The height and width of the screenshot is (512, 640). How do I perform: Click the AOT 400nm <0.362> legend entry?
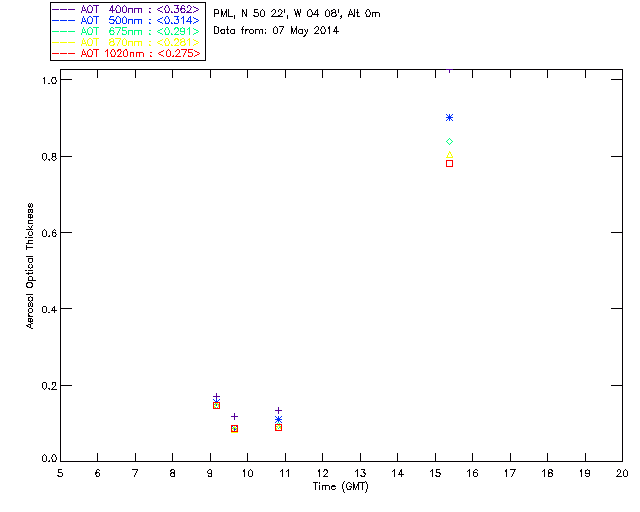pyautogui.click(x=126, y=9)
